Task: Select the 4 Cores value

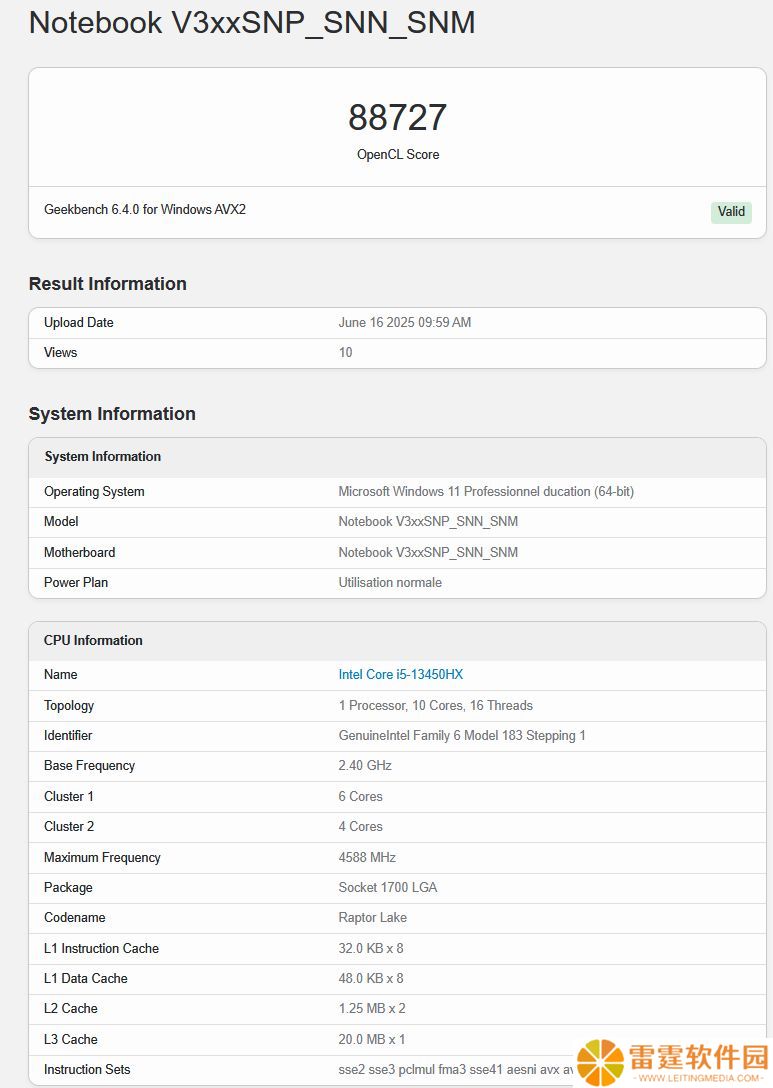Action: click(x=360, y=827)
